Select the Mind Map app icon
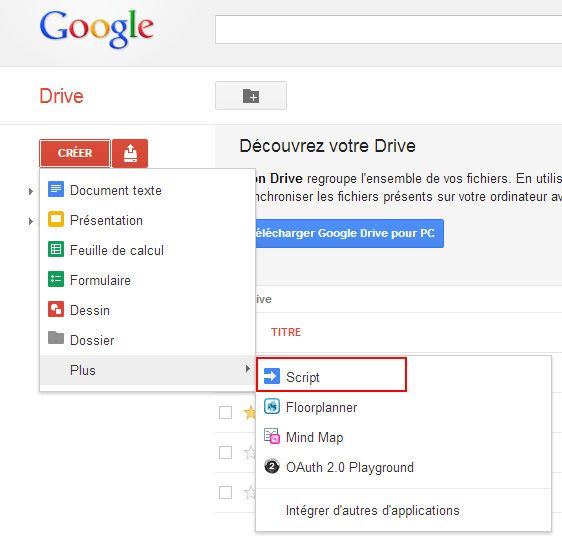 click(x=272, y=436)
